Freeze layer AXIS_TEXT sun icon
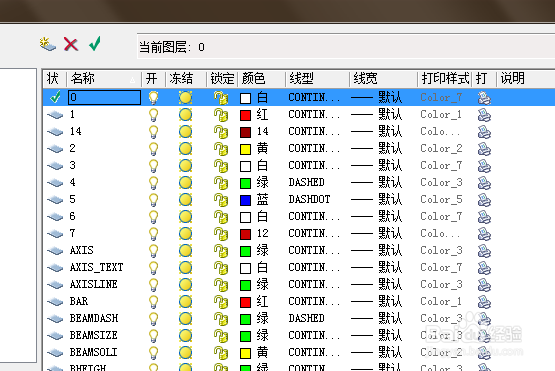The image size is (555, 371). pyautogui.click(x=185, y=268)
